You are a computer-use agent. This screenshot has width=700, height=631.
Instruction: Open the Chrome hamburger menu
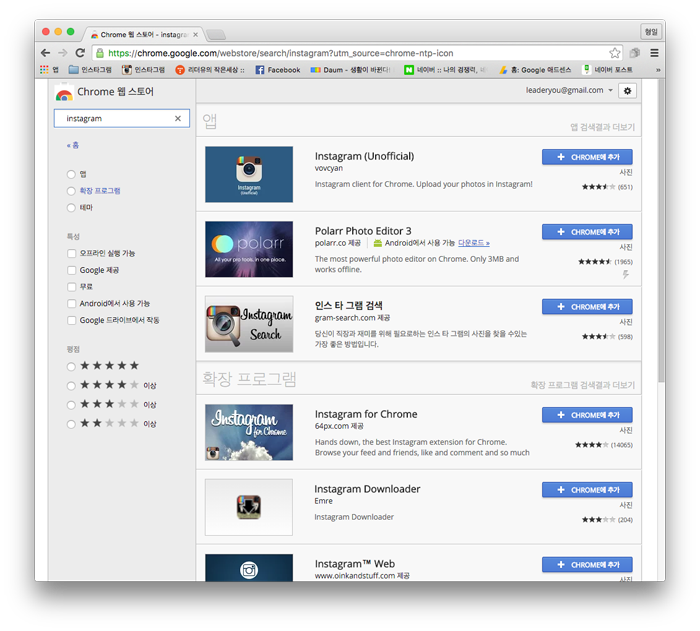pyautogui.click(x=654, y=53)
